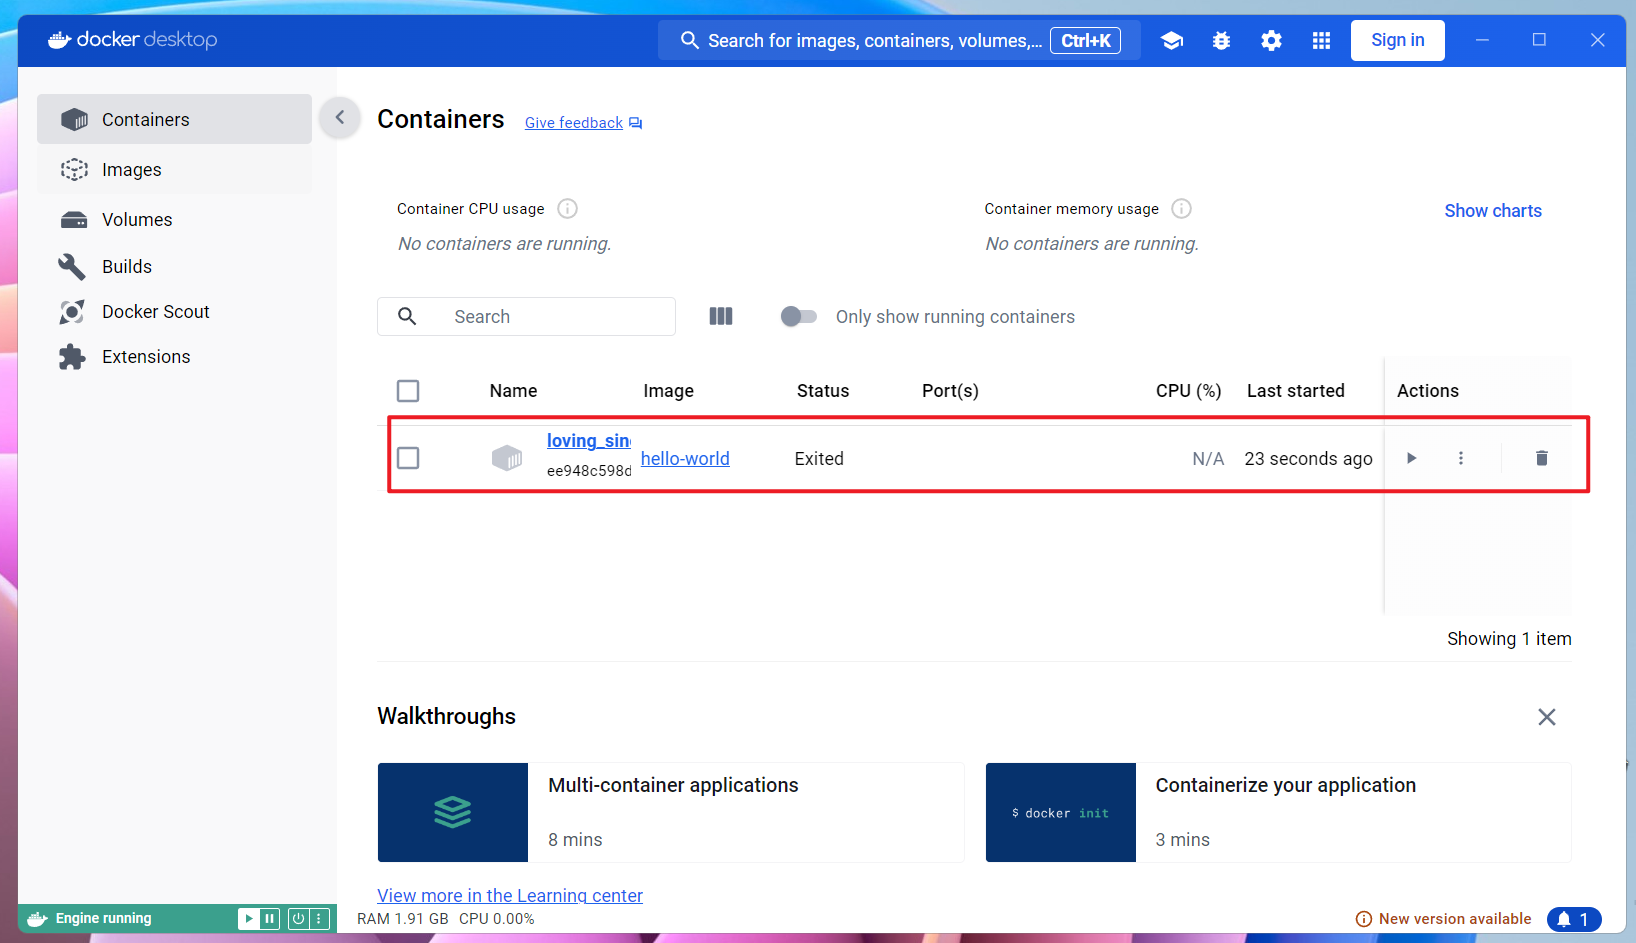
Task: Click the 23 seconds ago cell
Action: point(1308,458)
